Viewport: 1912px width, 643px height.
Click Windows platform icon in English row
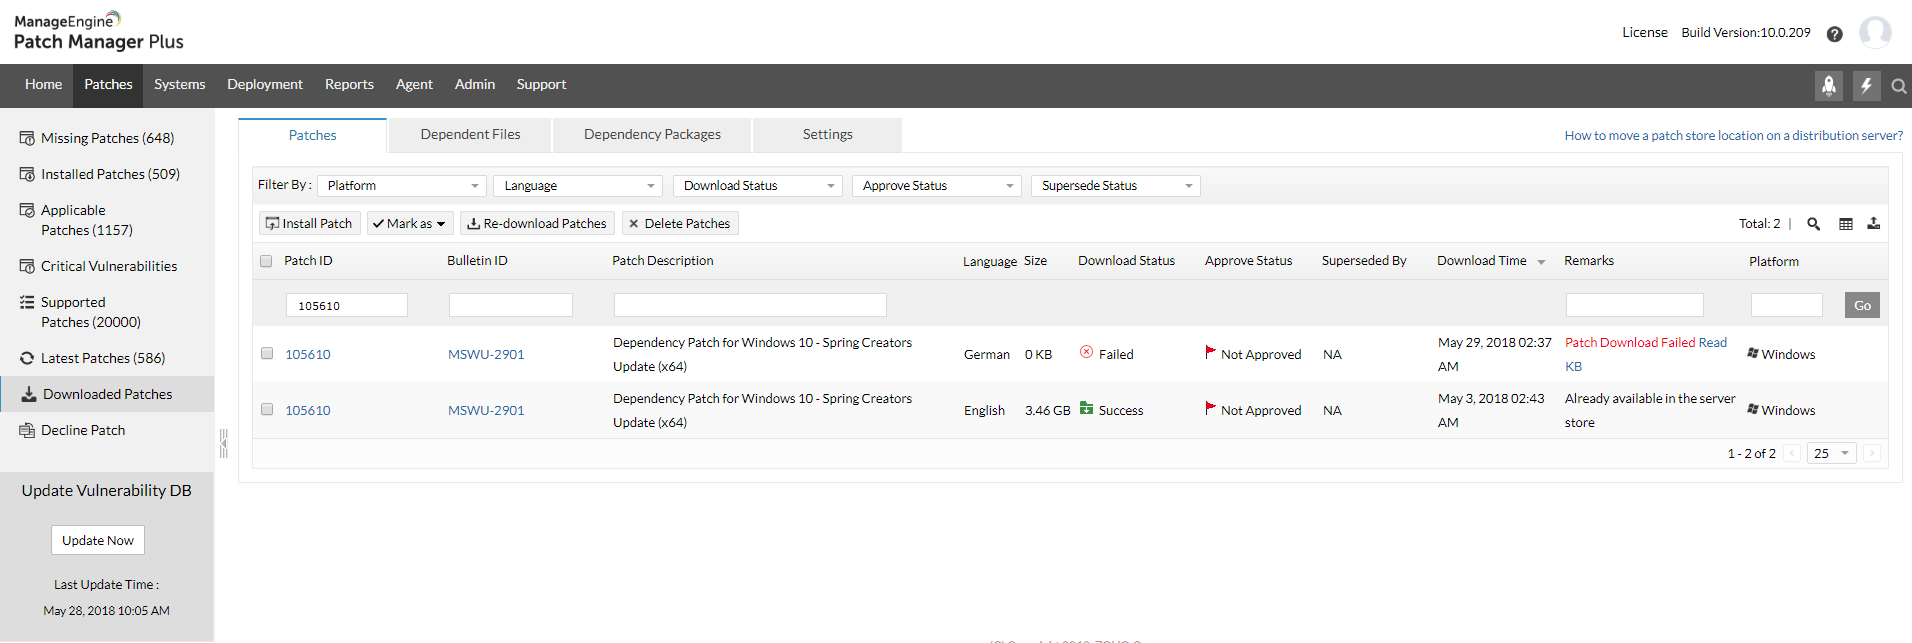tap(1753, 409)
